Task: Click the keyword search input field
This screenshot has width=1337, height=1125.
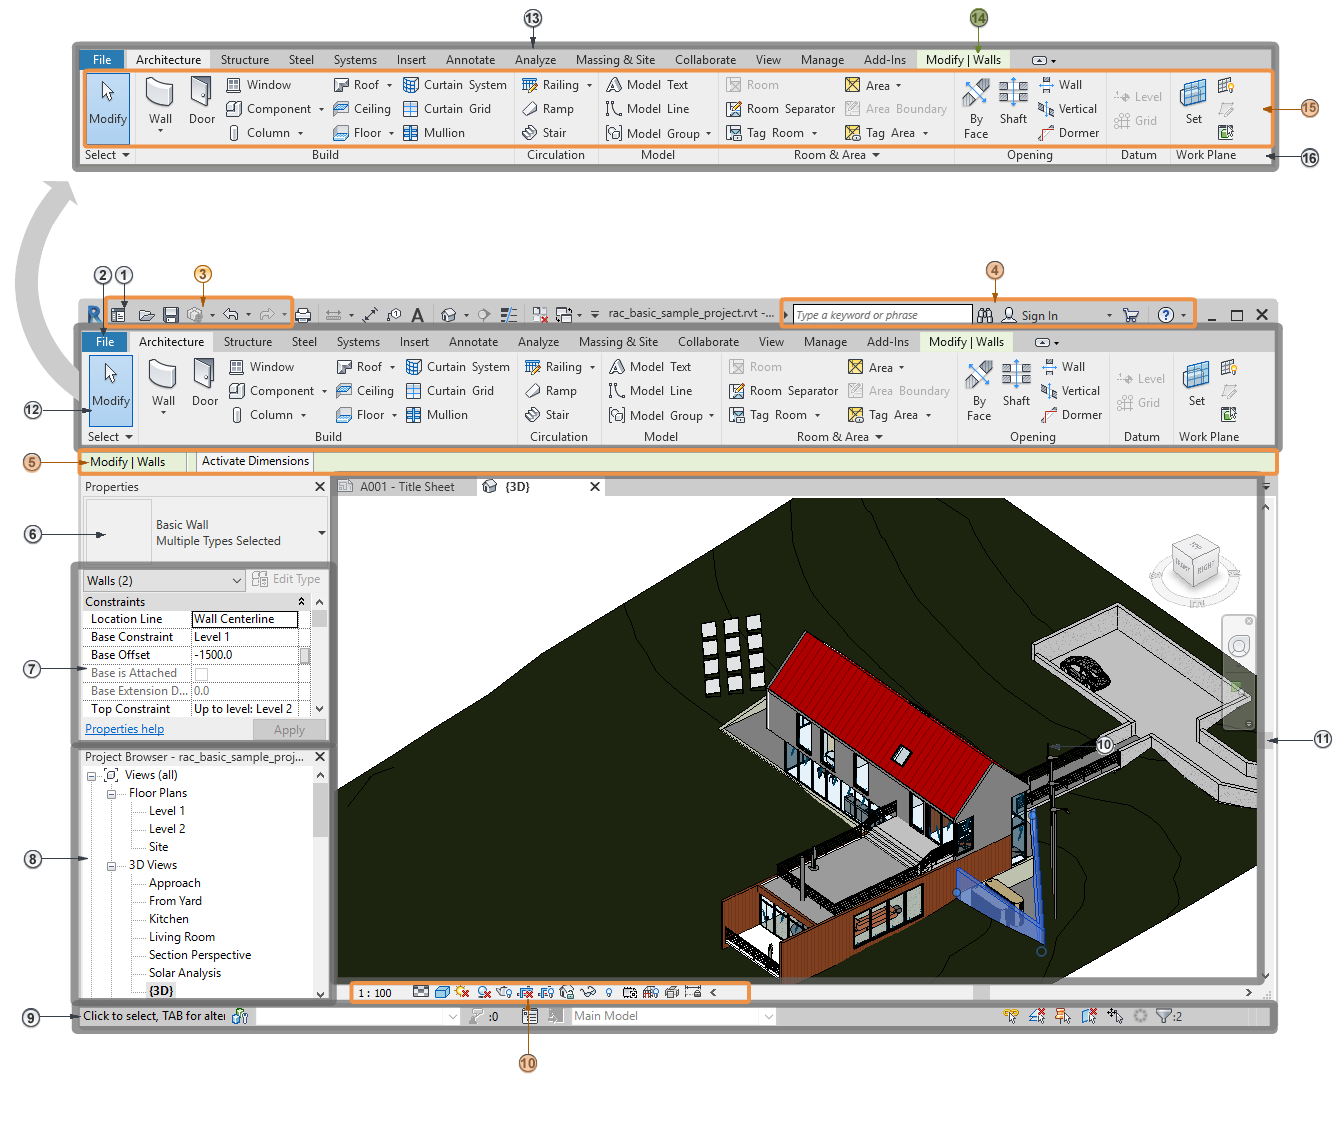Action: point(882,315)
